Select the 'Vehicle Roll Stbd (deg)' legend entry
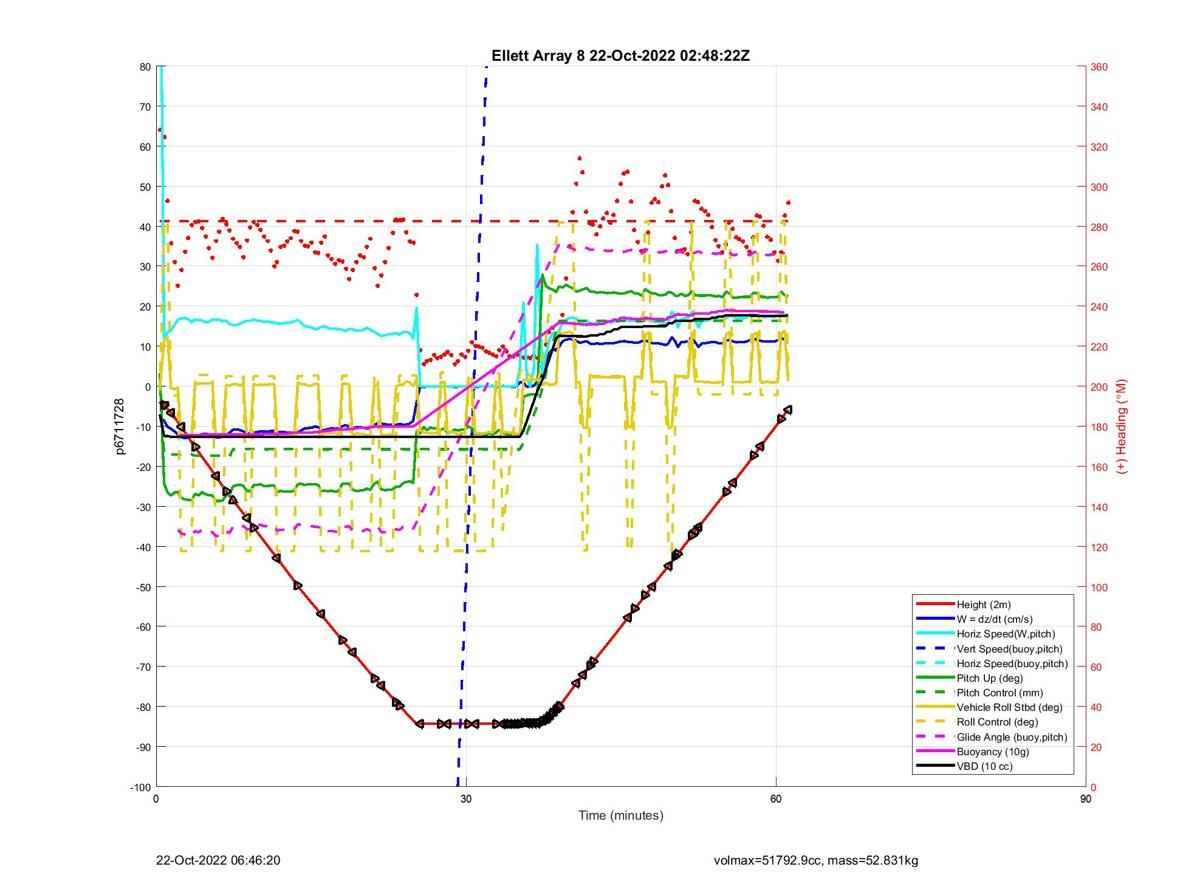The image size is (1200, 885). 1011,707
